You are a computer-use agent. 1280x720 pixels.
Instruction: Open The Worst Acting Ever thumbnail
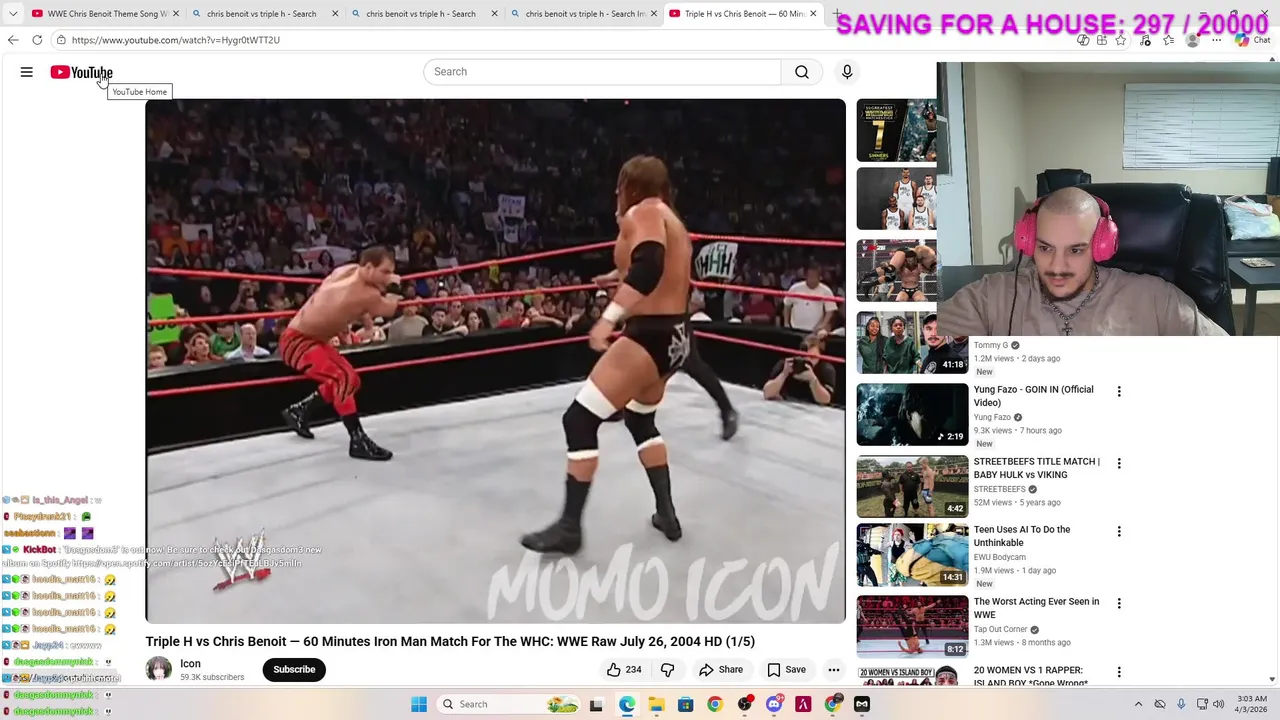point(912,627)
